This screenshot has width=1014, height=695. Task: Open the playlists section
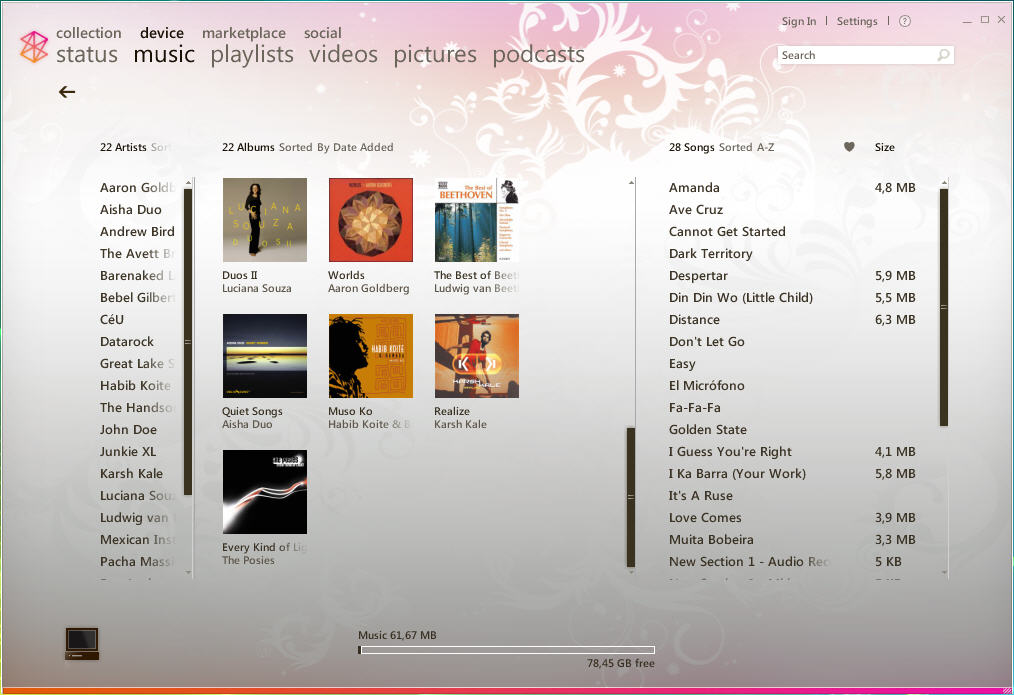coord(252,55)
